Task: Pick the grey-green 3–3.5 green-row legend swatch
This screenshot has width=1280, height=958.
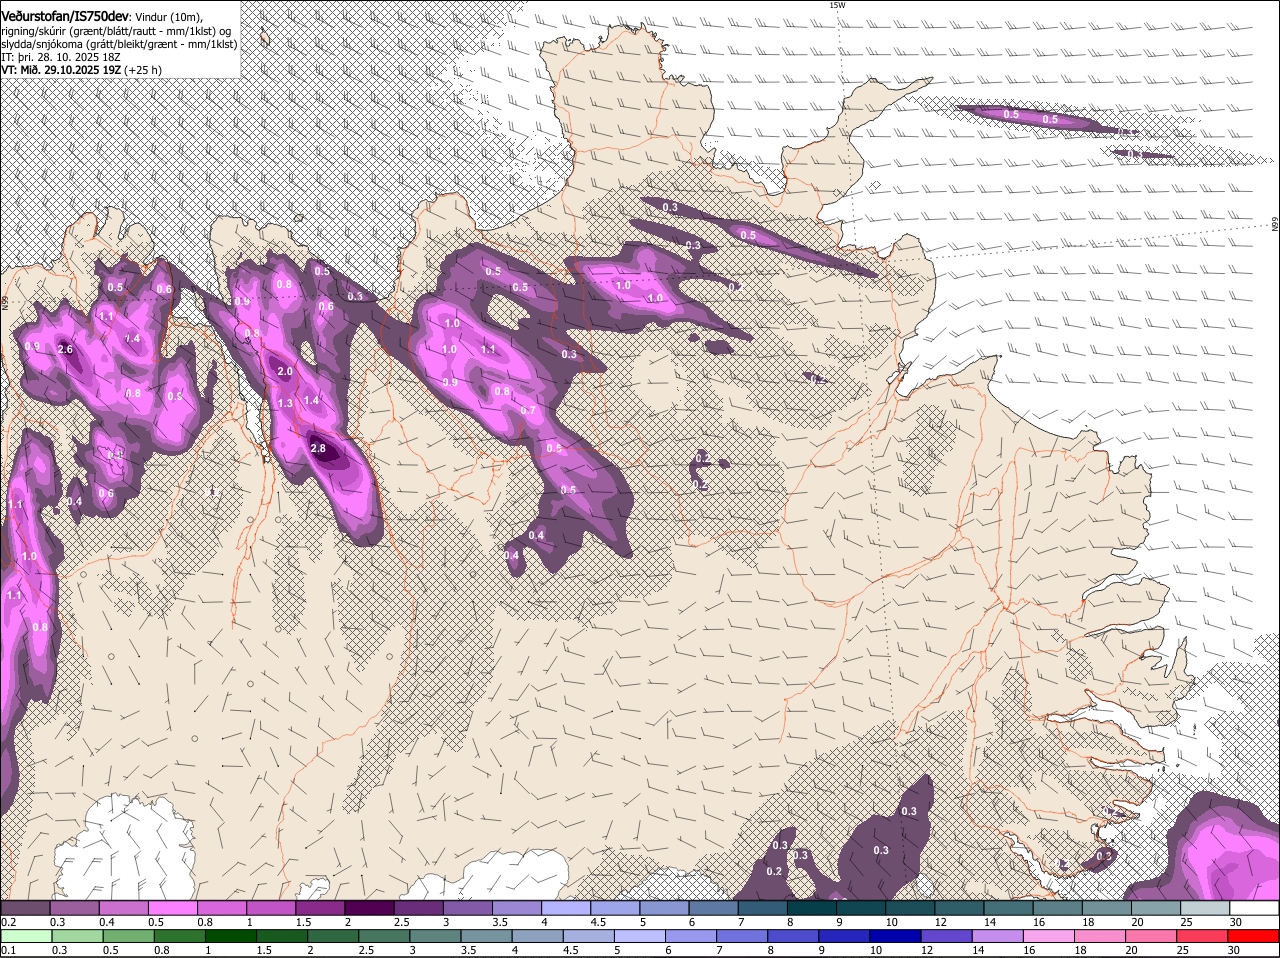Action: (x=435, y=936)
